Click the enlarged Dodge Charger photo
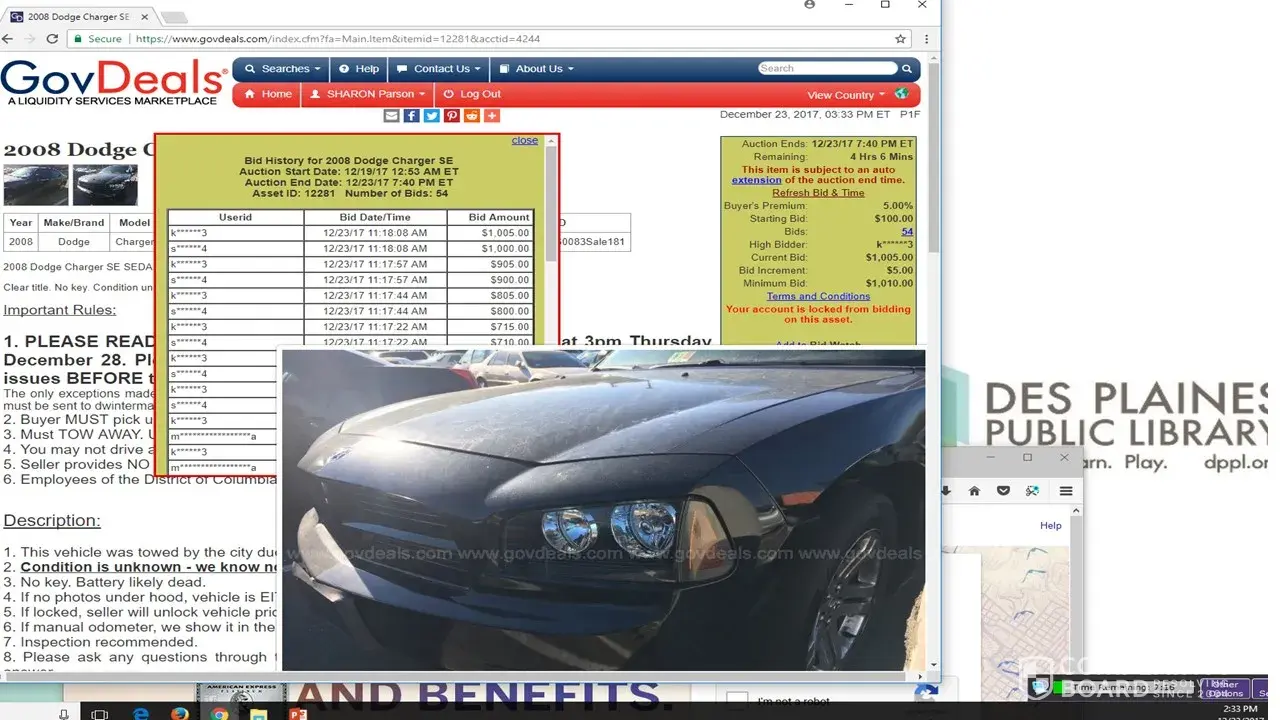Screen dimensions: 1280x720 603,510
